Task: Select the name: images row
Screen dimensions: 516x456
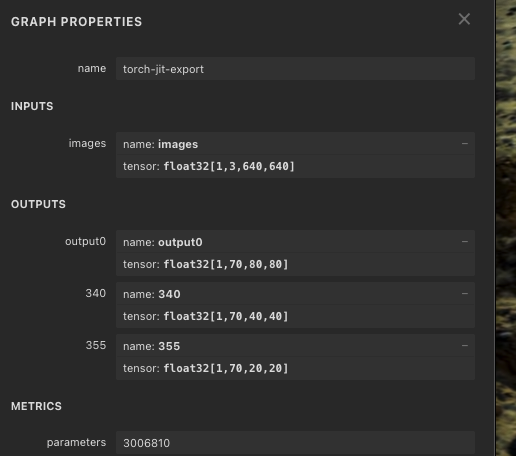Action: click(x=295, y=144)
